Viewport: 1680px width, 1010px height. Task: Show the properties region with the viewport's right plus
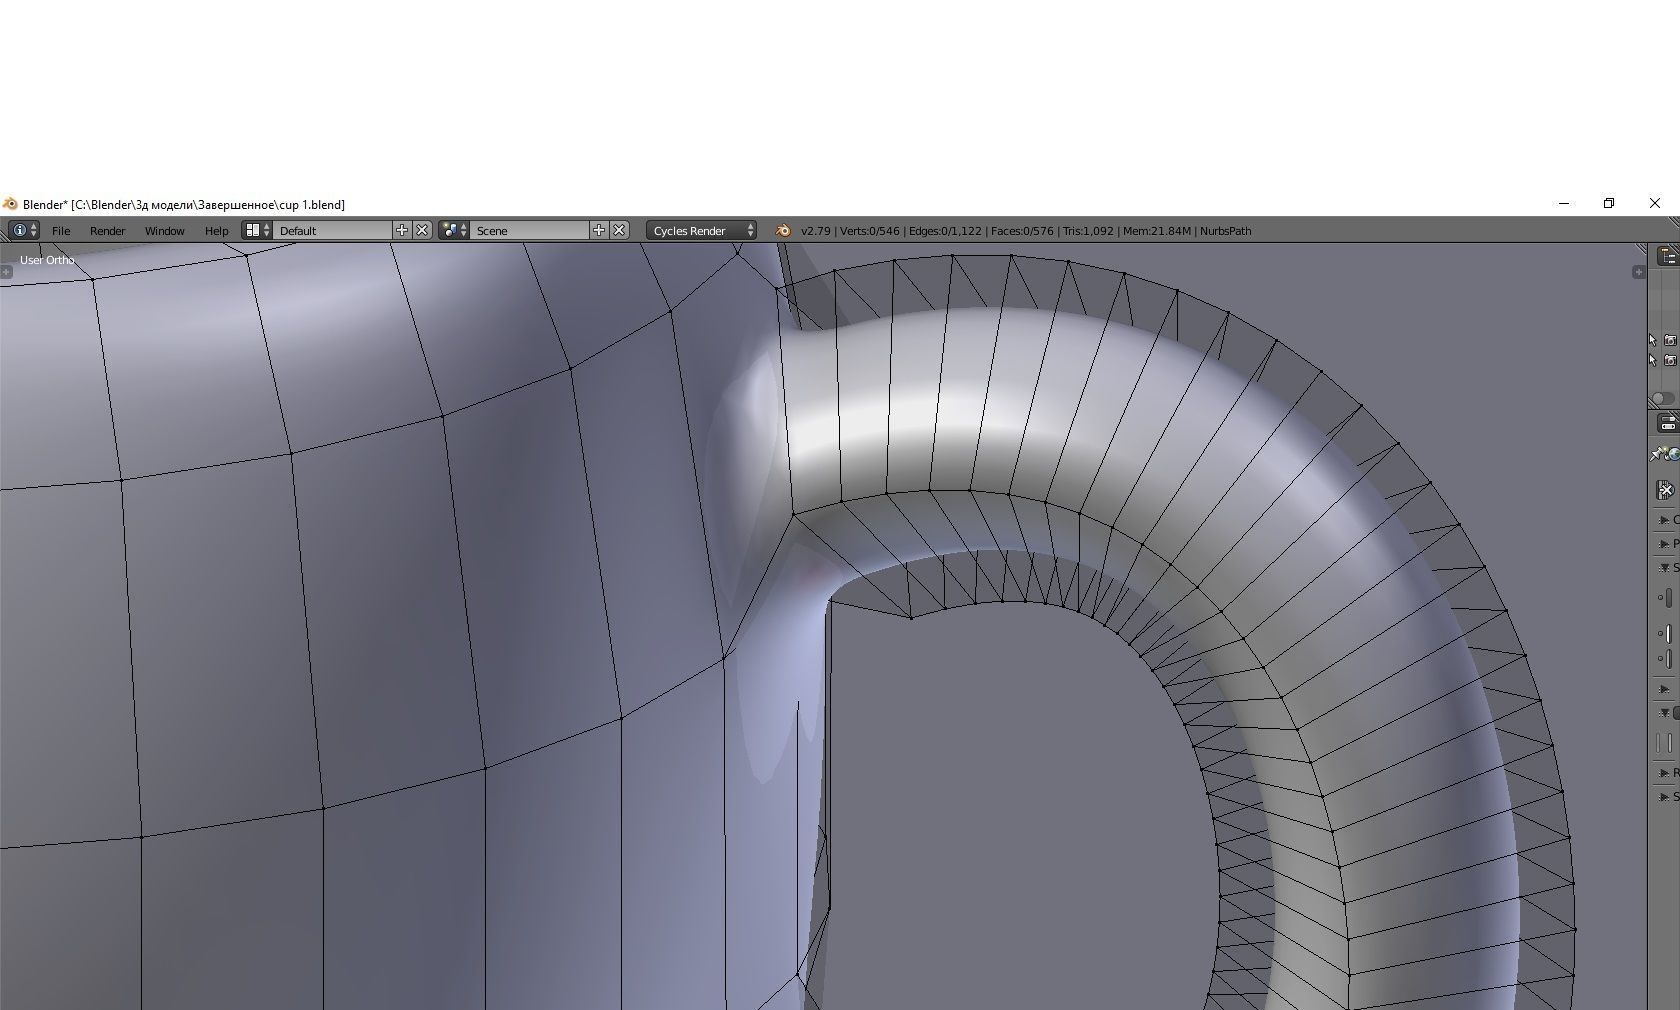coord(1638,272)
